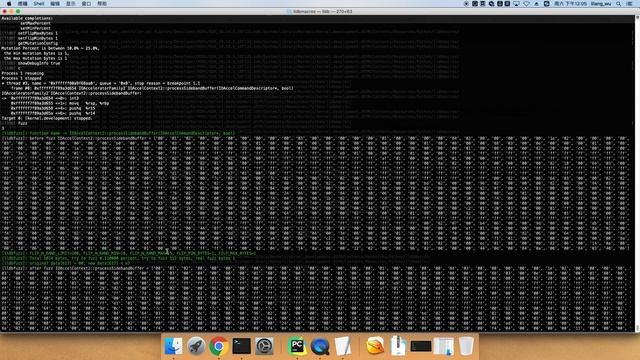Image resolution: width=640 pixels, height=360 pixels.
Task: Open the Window menu in menu bar
Action: point(86,4)
